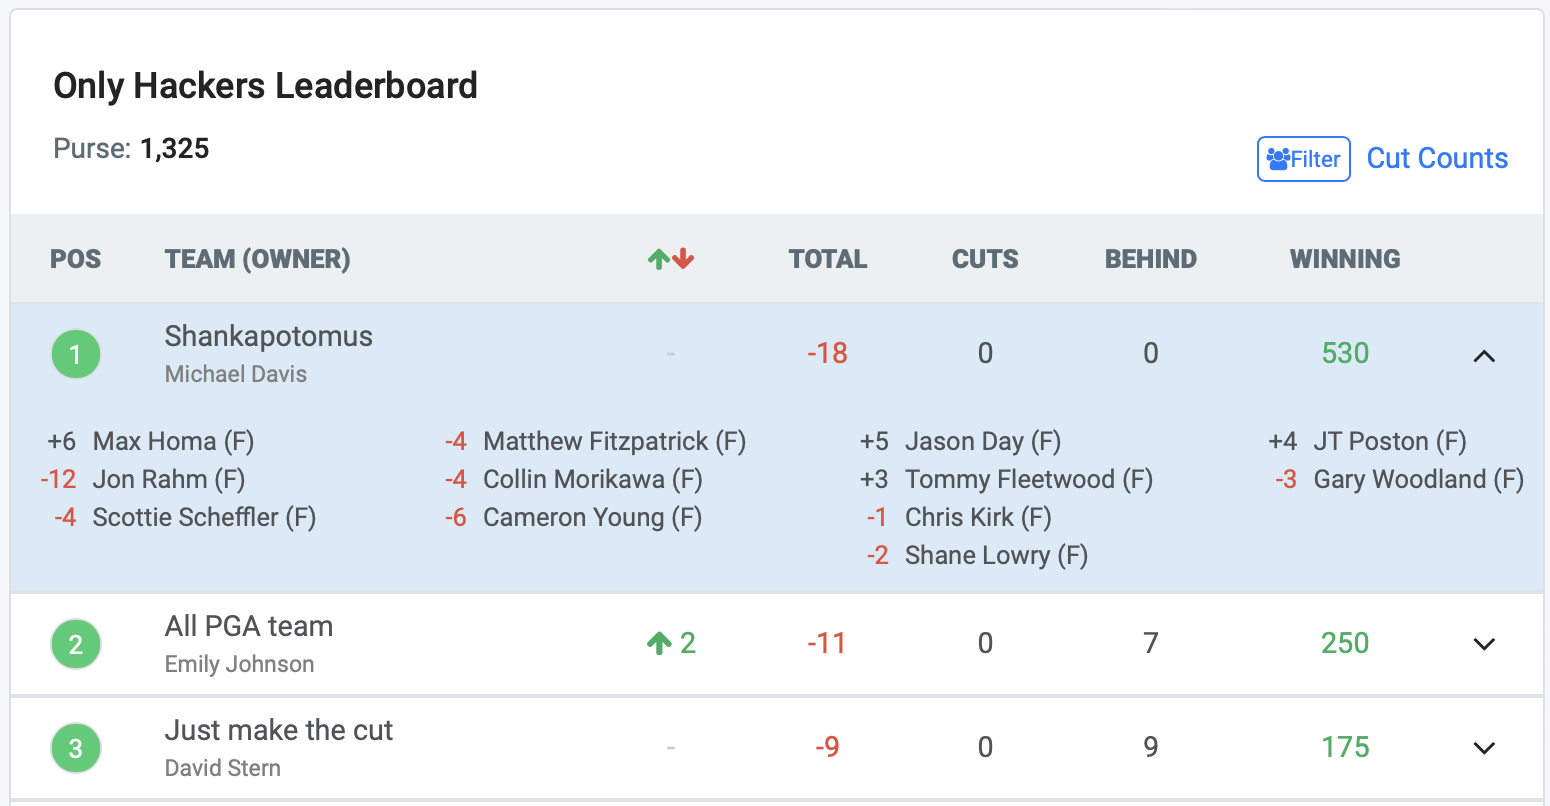Select the Scottie Scheffler player entry
This screenshot has height=806, width=1550.
[x=203, y=517]
